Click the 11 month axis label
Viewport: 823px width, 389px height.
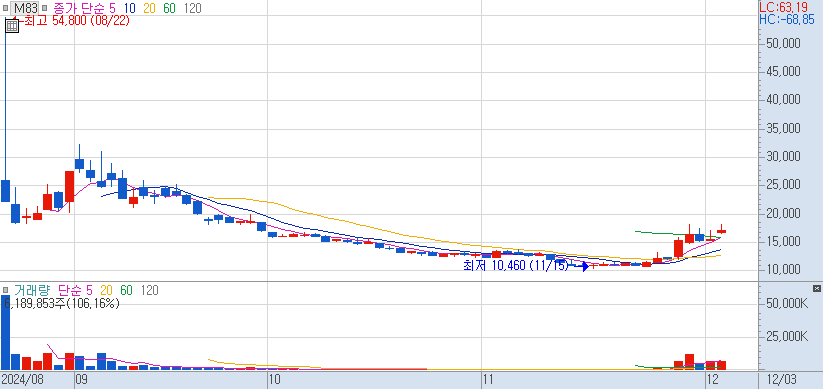(489, 380)
